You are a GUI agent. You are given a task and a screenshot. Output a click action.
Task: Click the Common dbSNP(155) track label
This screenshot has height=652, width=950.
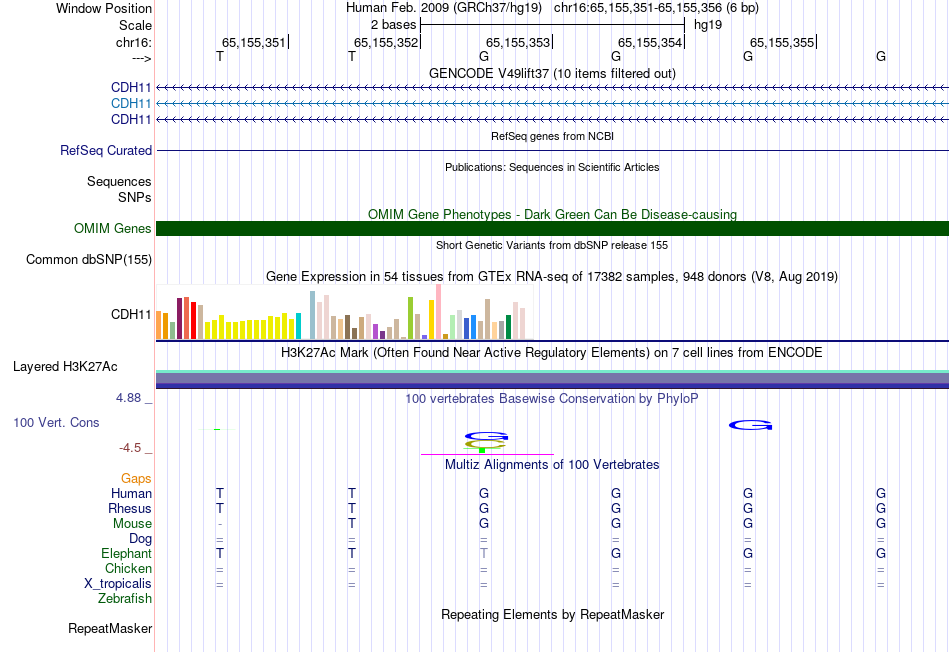(89, 259)
